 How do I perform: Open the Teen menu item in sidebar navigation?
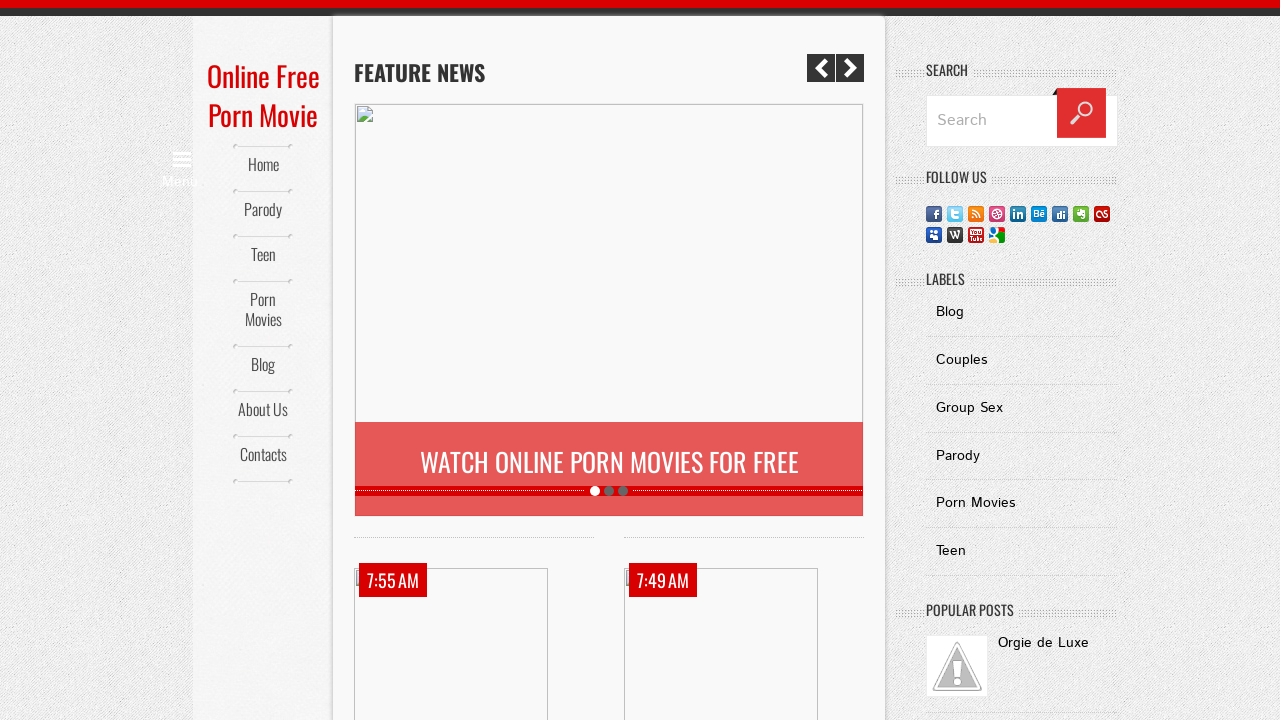coord(263,255)
